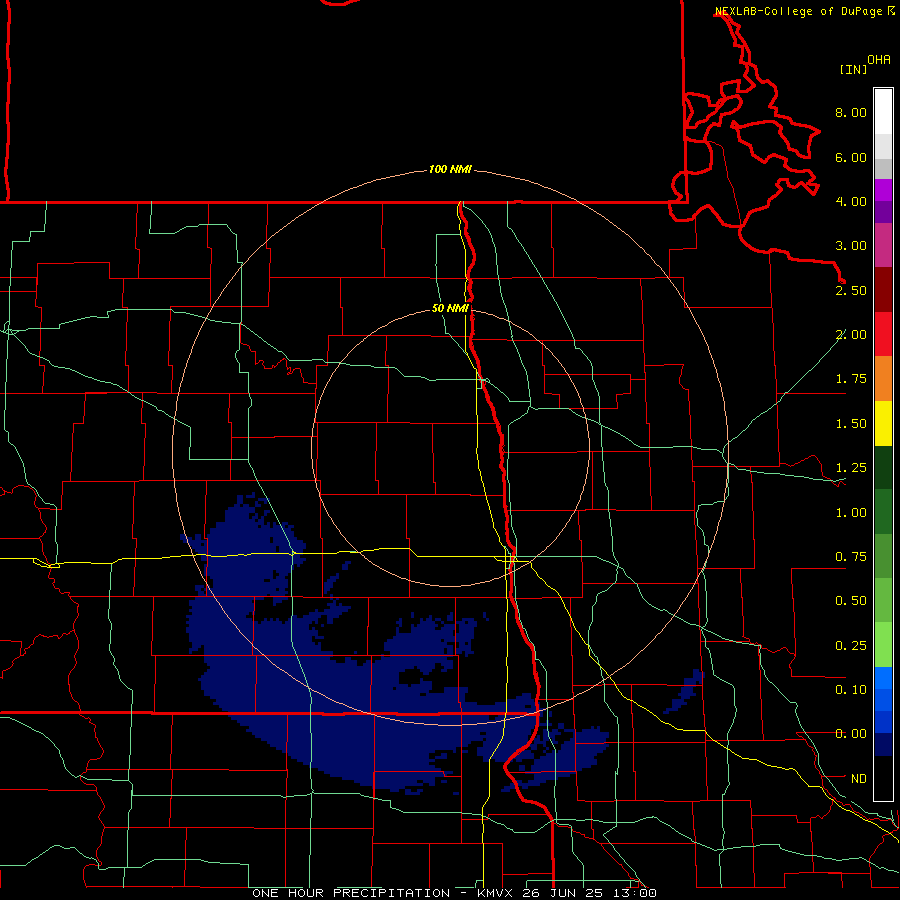
Task: Select the 0.00 legend value
Action: [851, 734]
